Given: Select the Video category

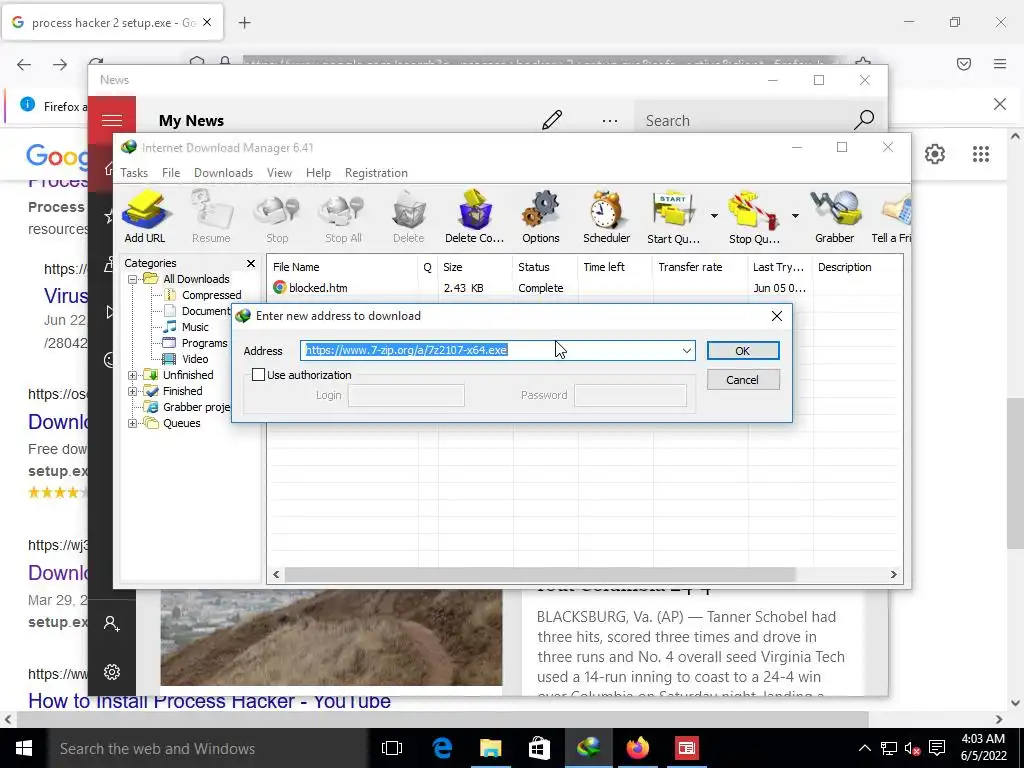Looking at the screenshot, I should point(195,359).
